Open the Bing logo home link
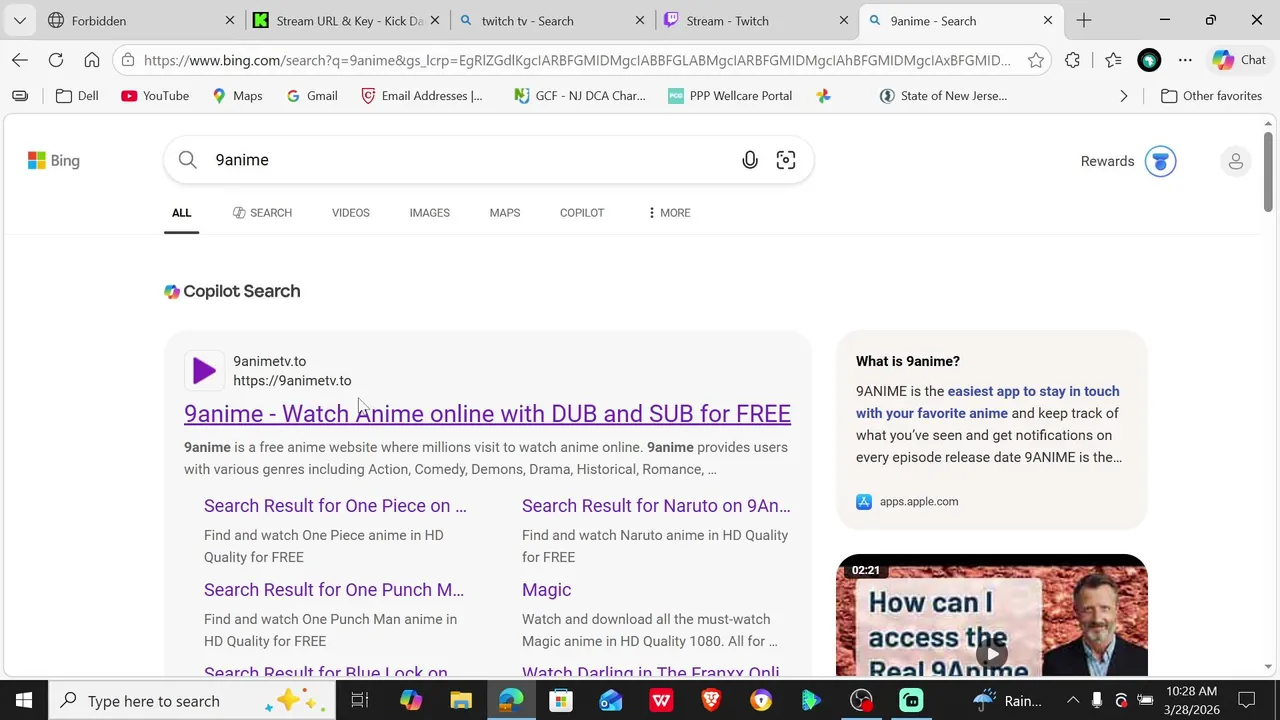This screenshot has height=720, width=1280. click(x=54, y=161)
